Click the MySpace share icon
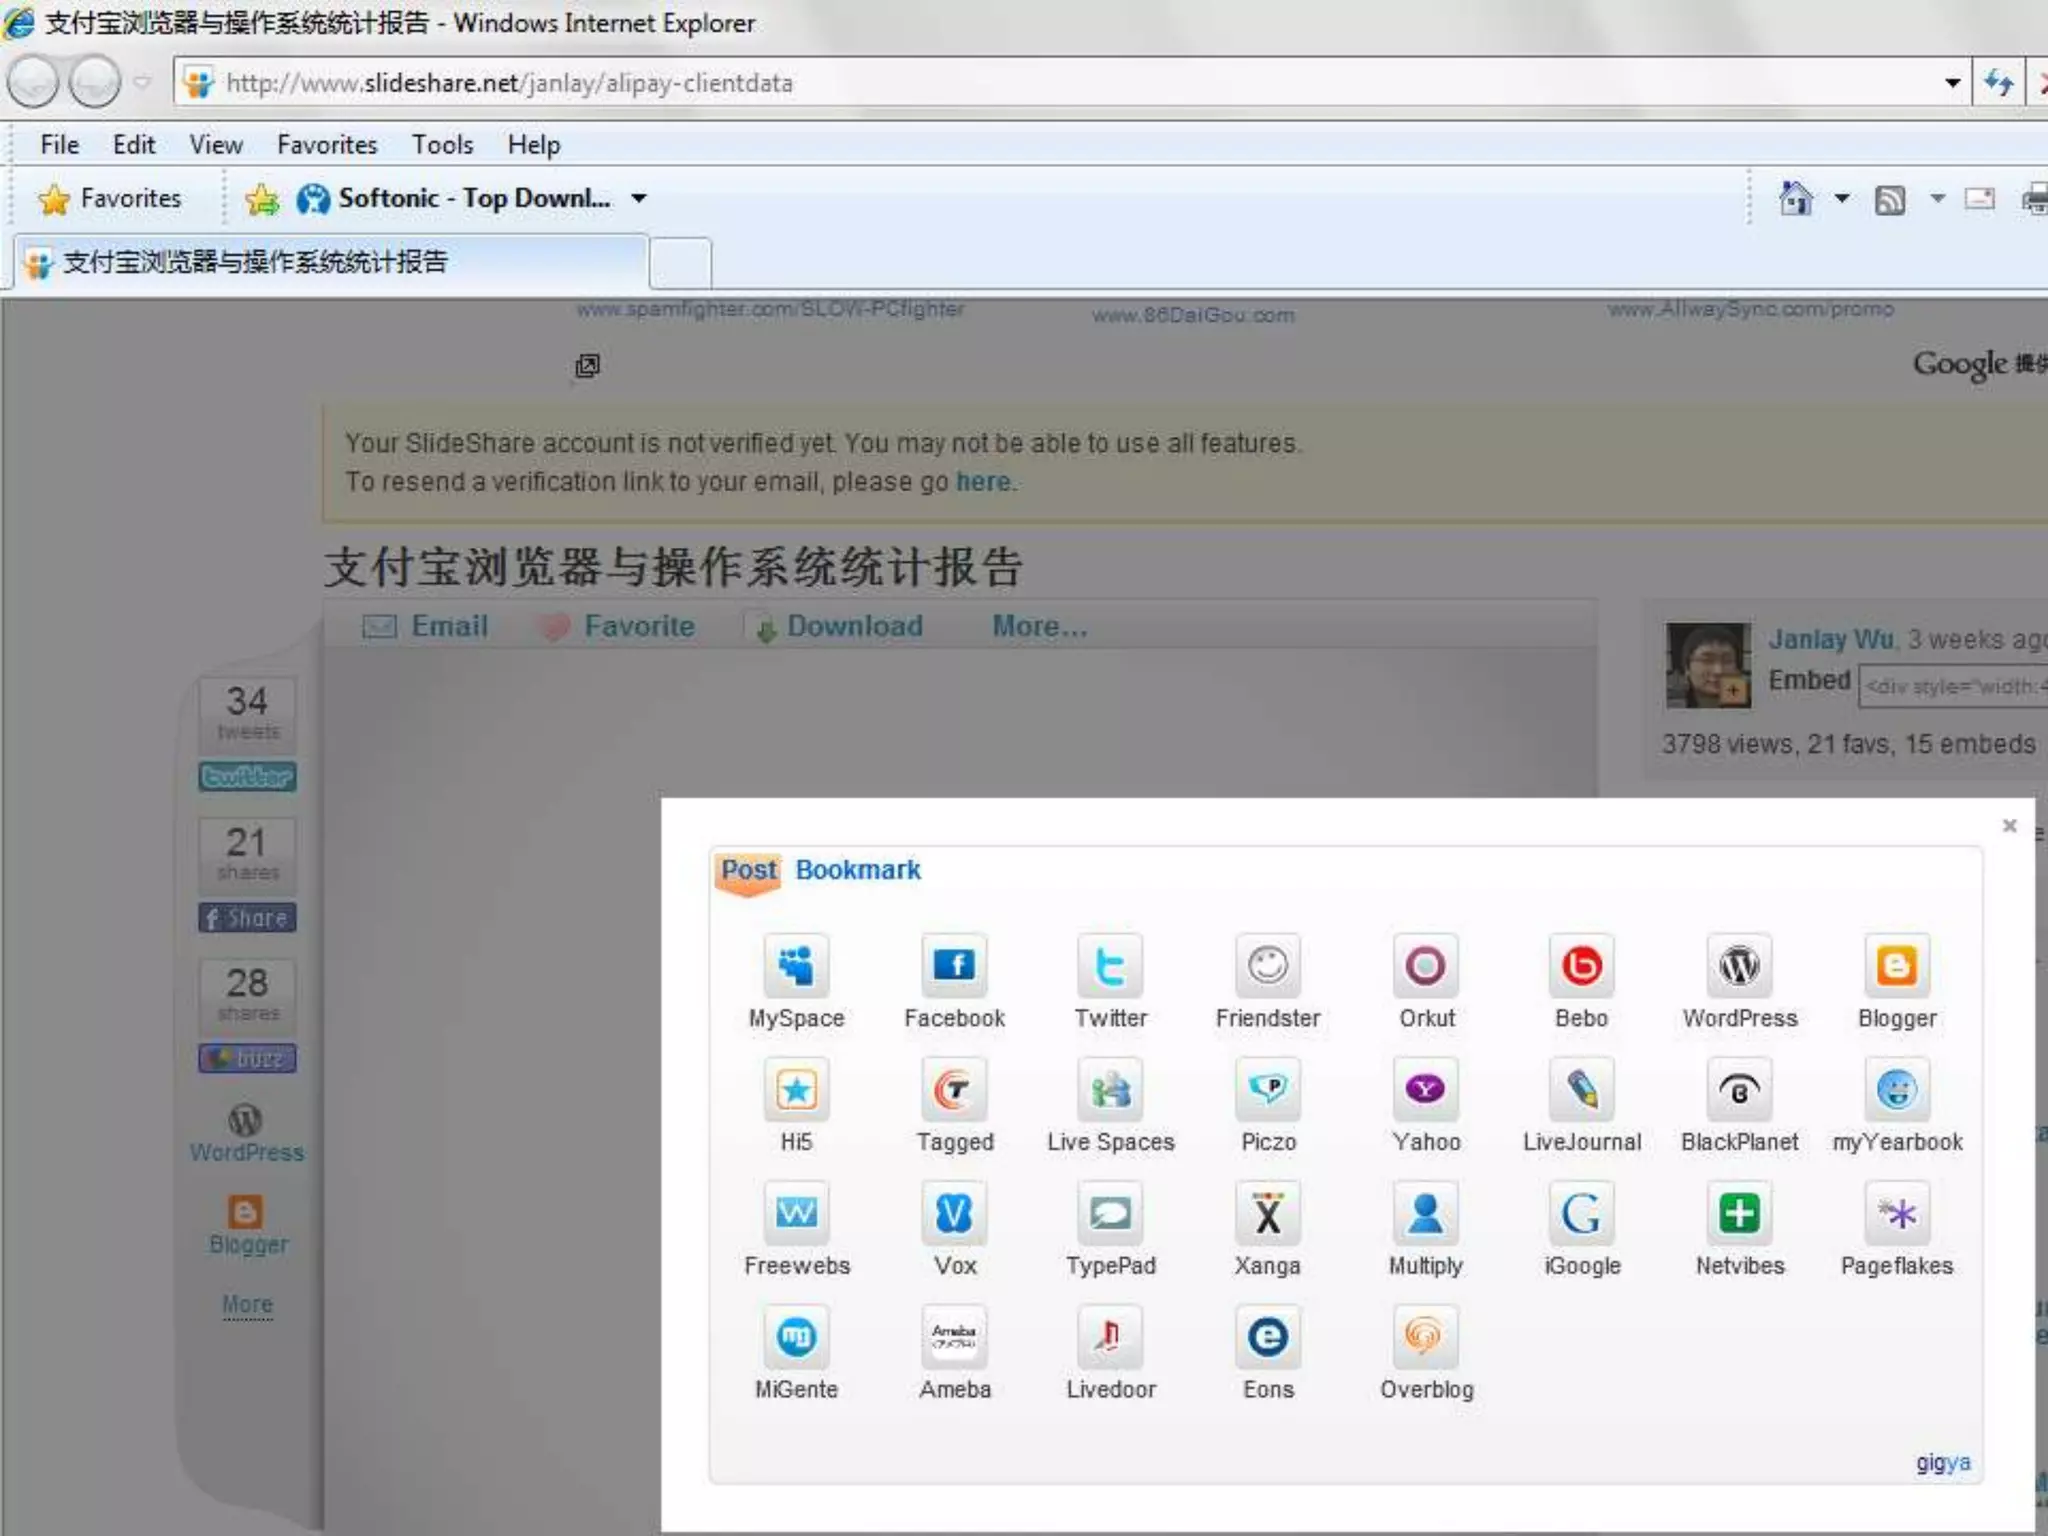This screenshot has height=1536, width=2048. [x=796, y=966]
